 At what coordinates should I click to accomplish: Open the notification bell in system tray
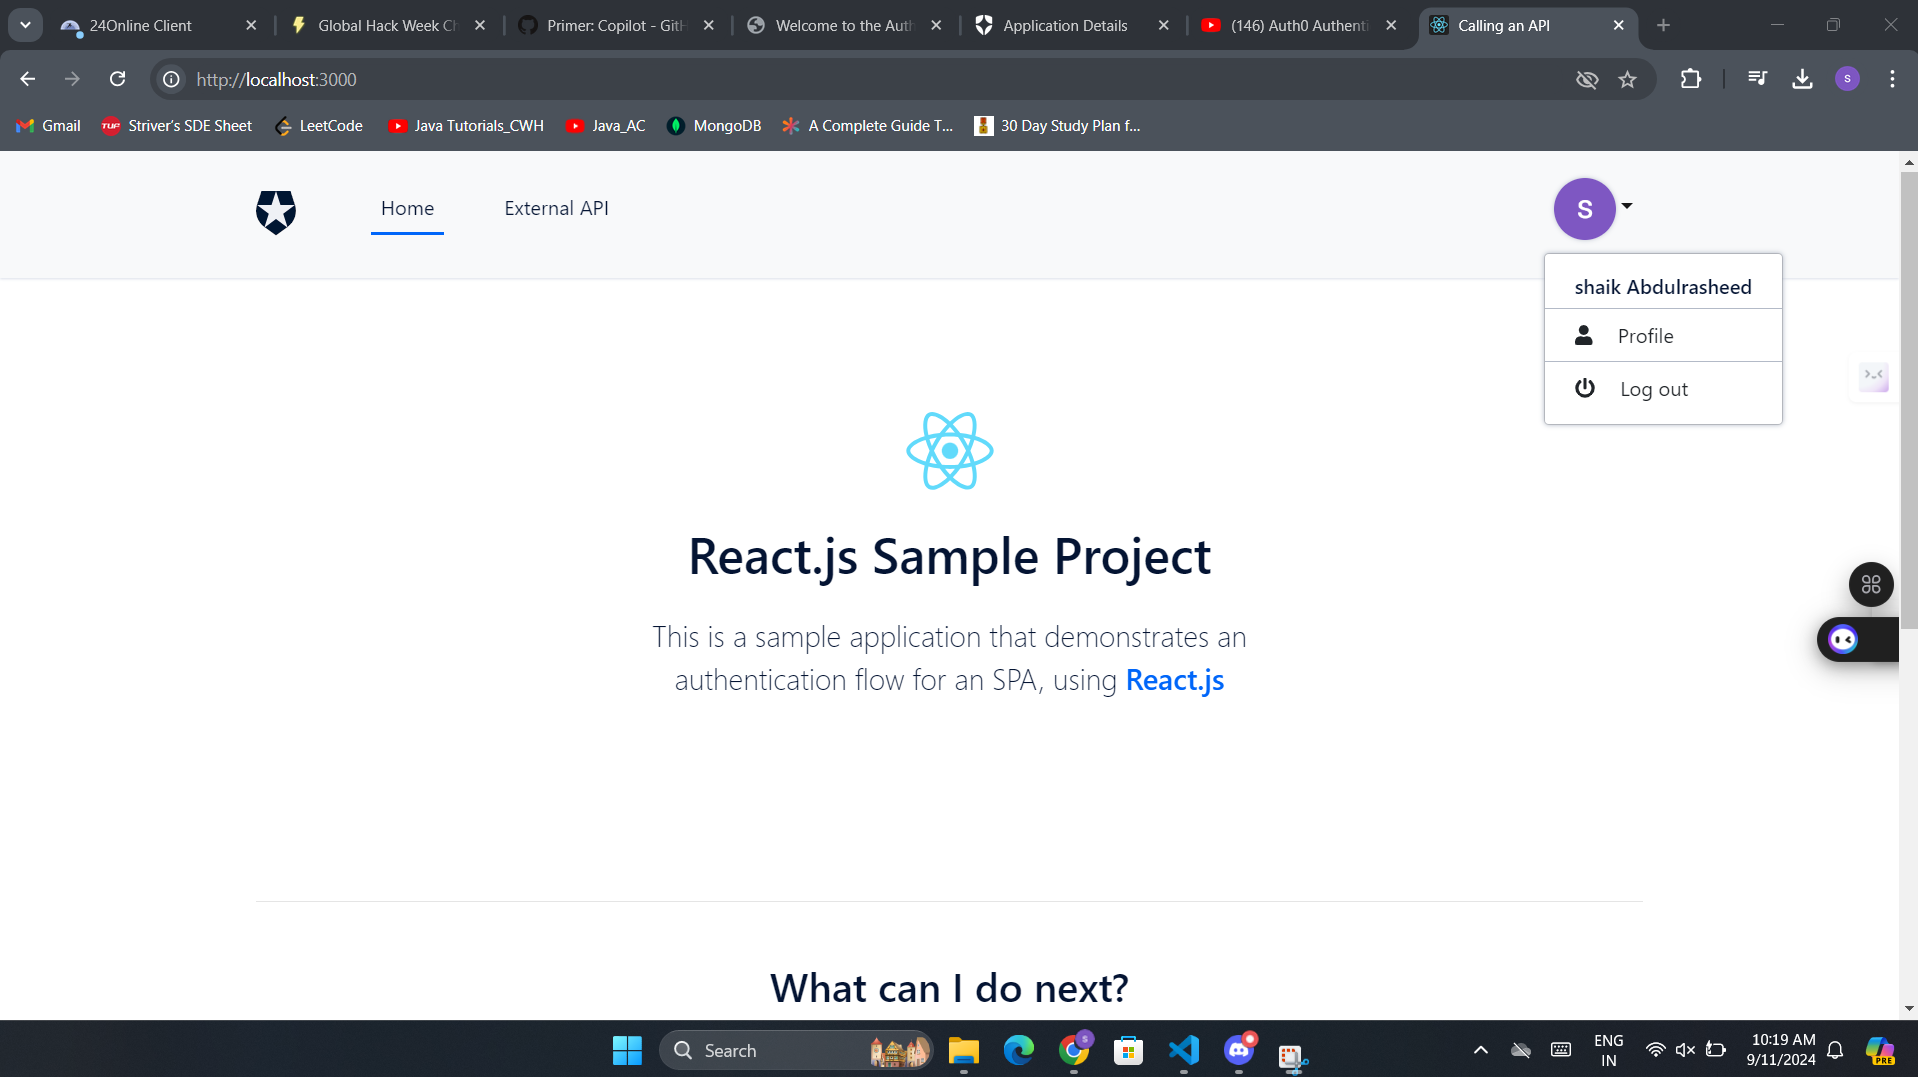(x=1835, y=1050)
